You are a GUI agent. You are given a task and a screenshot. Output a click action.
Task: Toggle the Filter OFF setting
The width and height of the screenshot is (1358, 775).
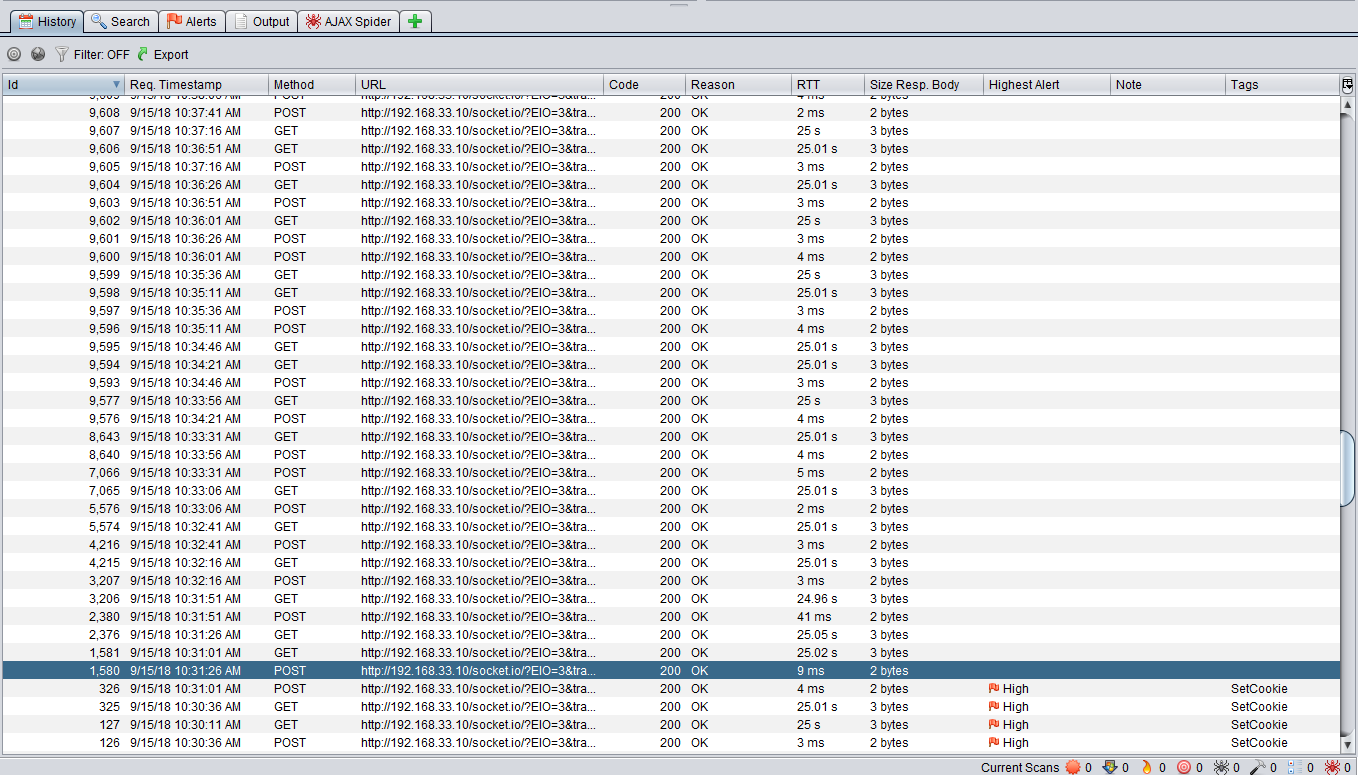[102, 54]
